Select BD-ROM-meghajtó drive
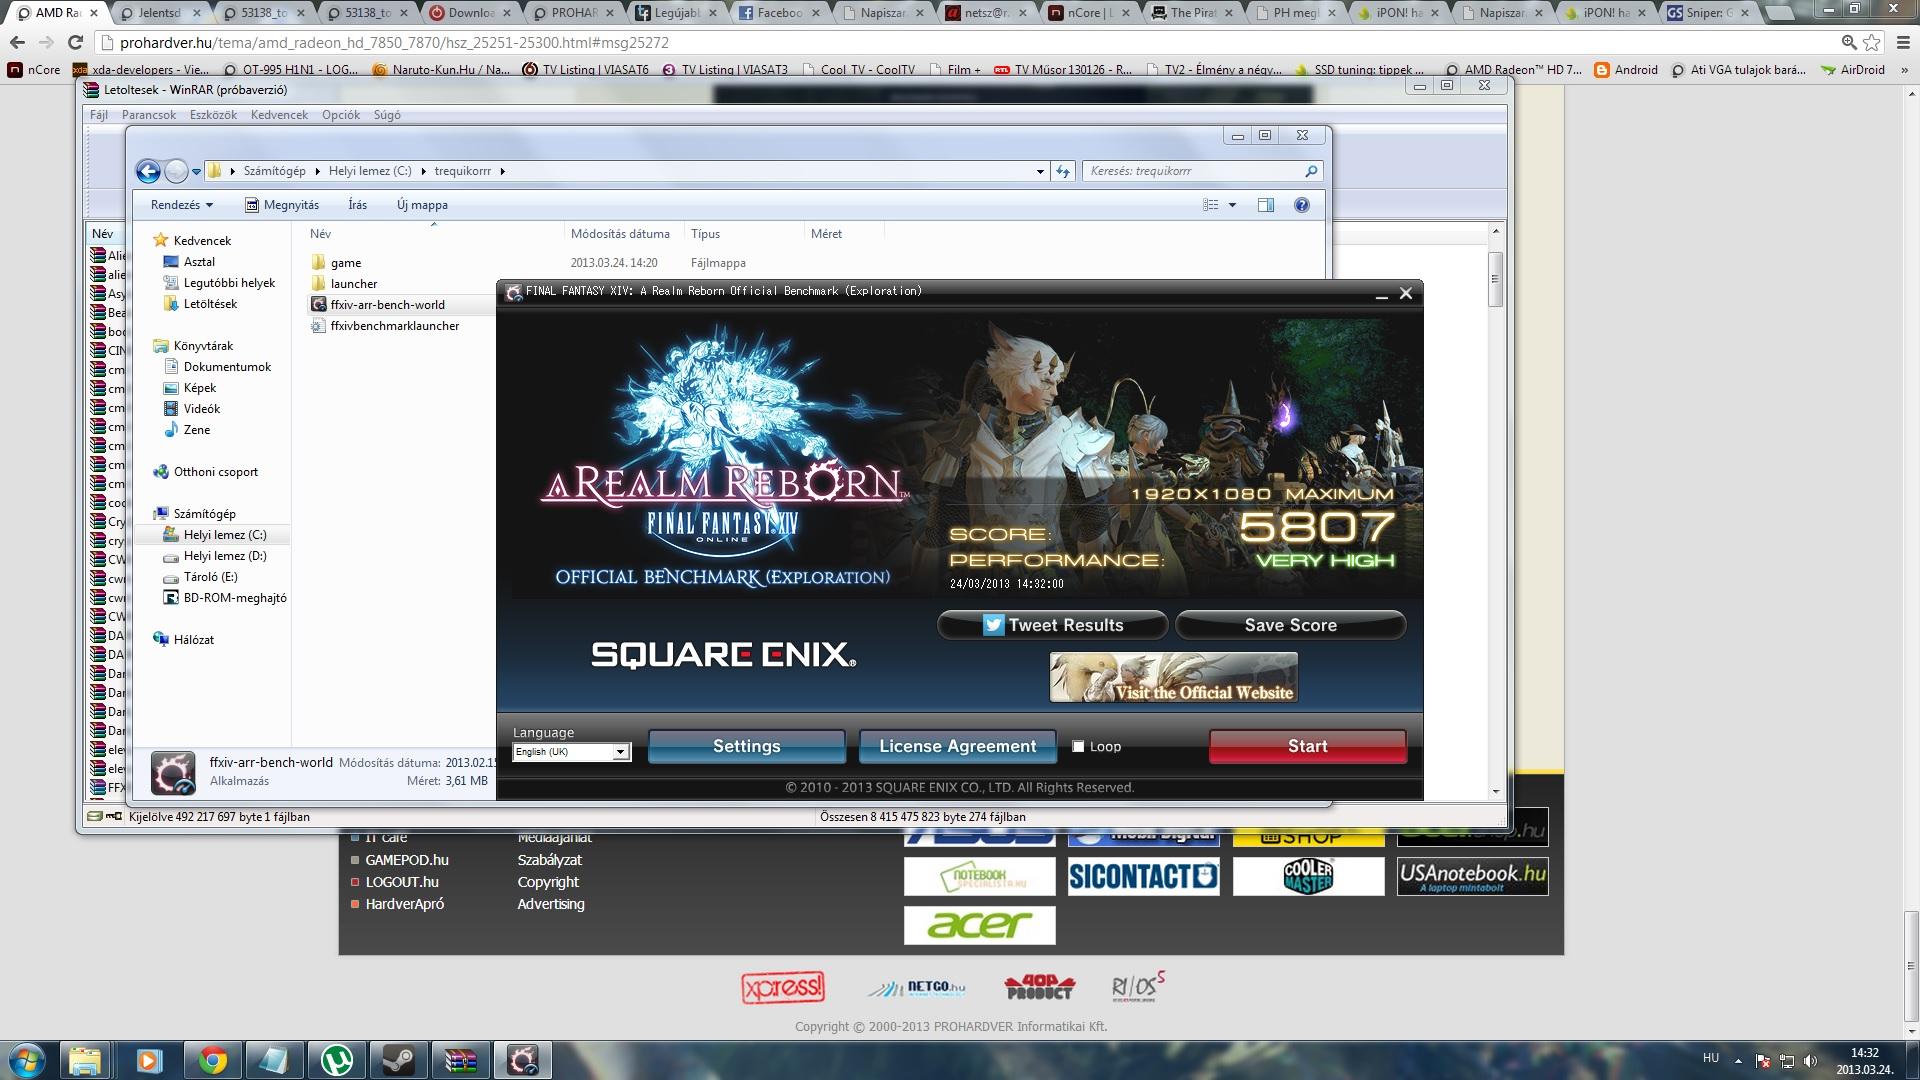This screenshot has width=1920, height=1080. [x=235, y=598]
